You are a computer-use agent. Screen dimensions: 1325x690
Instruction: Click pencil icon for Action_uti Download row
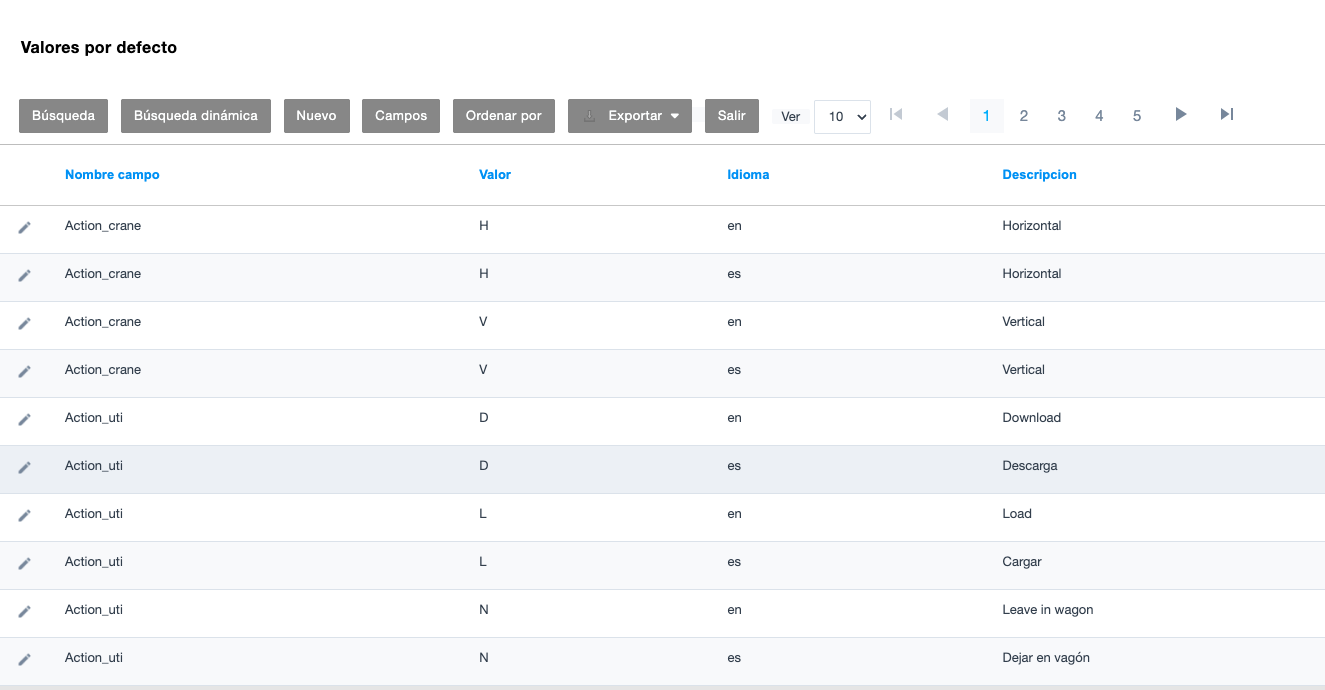(25, 419)
